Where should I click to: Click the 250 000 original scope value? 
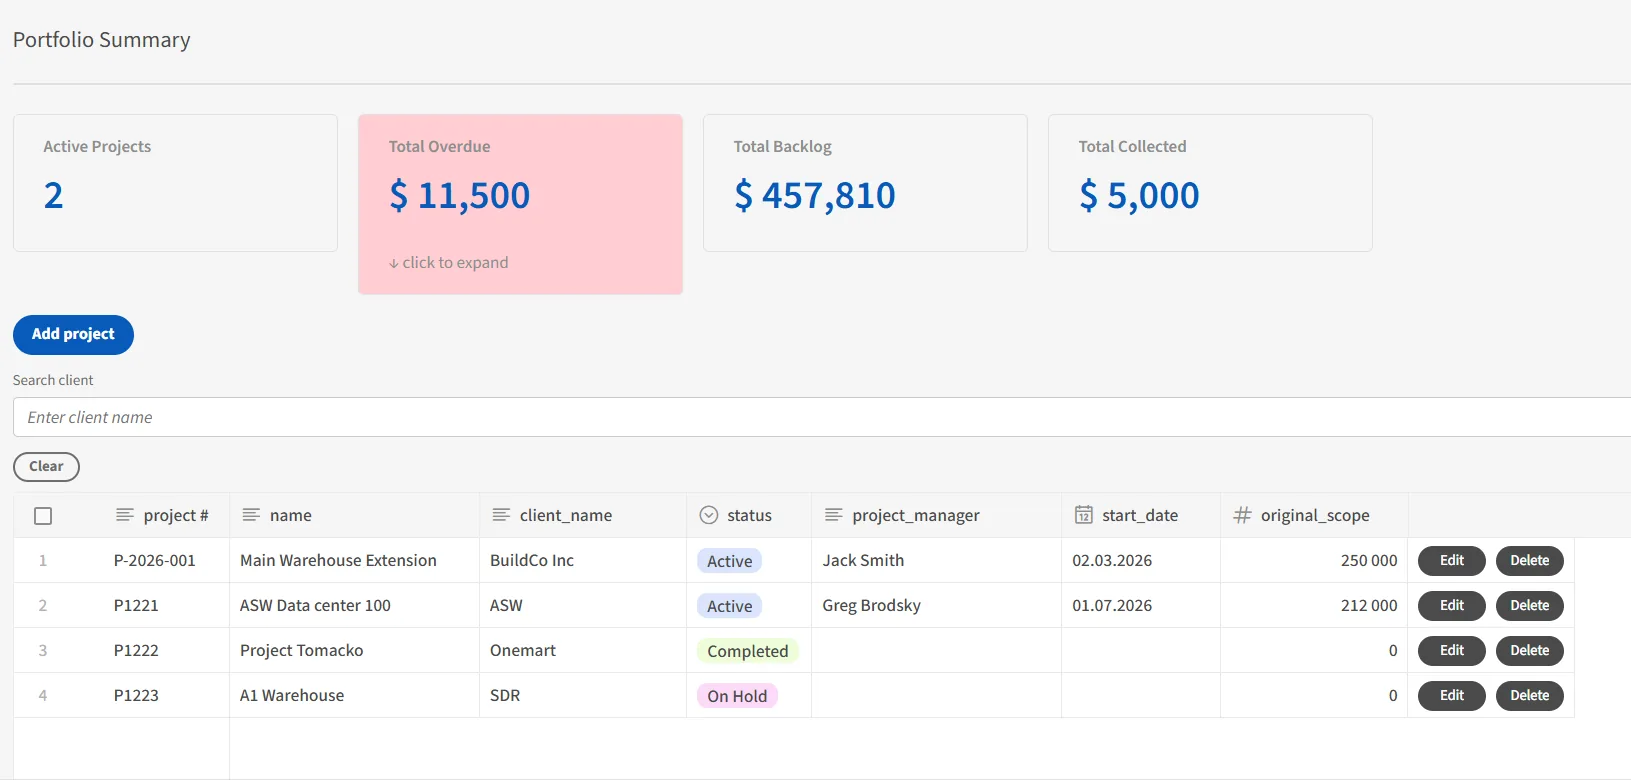[x=1369, y=560]
